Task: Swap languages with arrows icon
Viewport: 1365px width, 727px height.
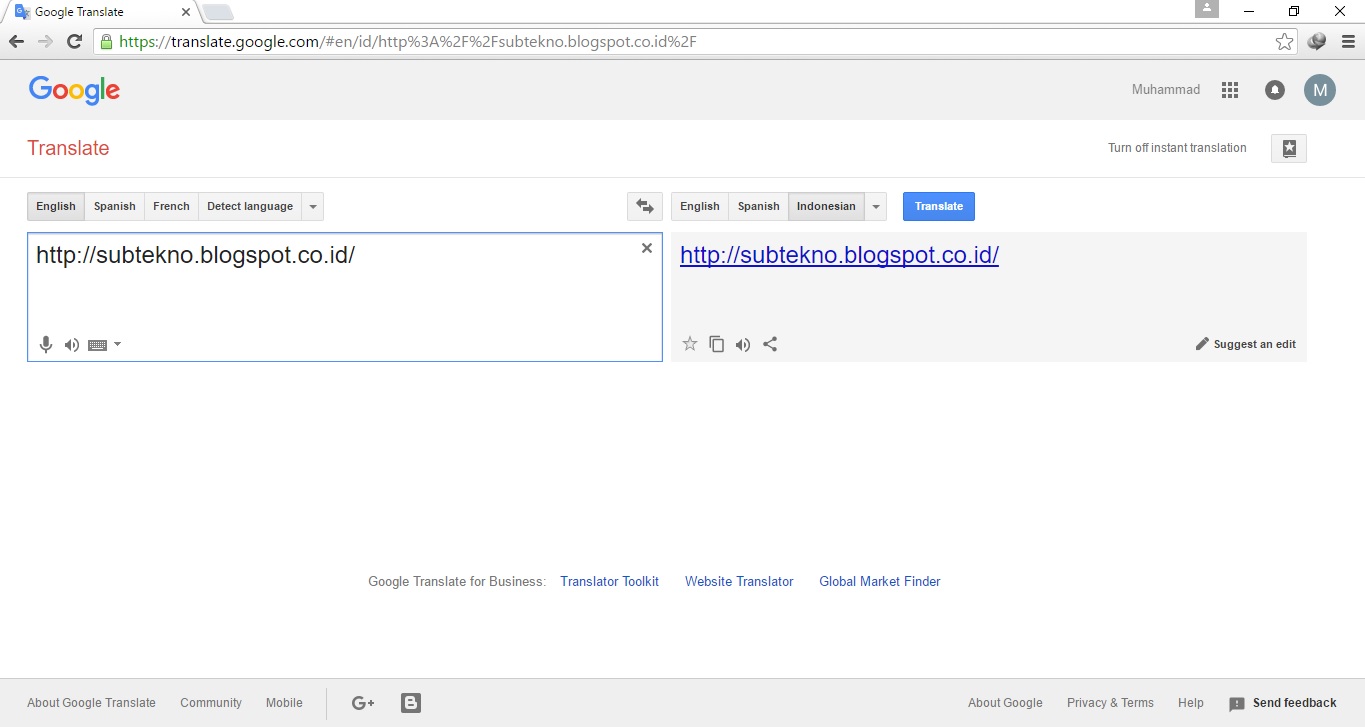Action: (x=645, y=206)
